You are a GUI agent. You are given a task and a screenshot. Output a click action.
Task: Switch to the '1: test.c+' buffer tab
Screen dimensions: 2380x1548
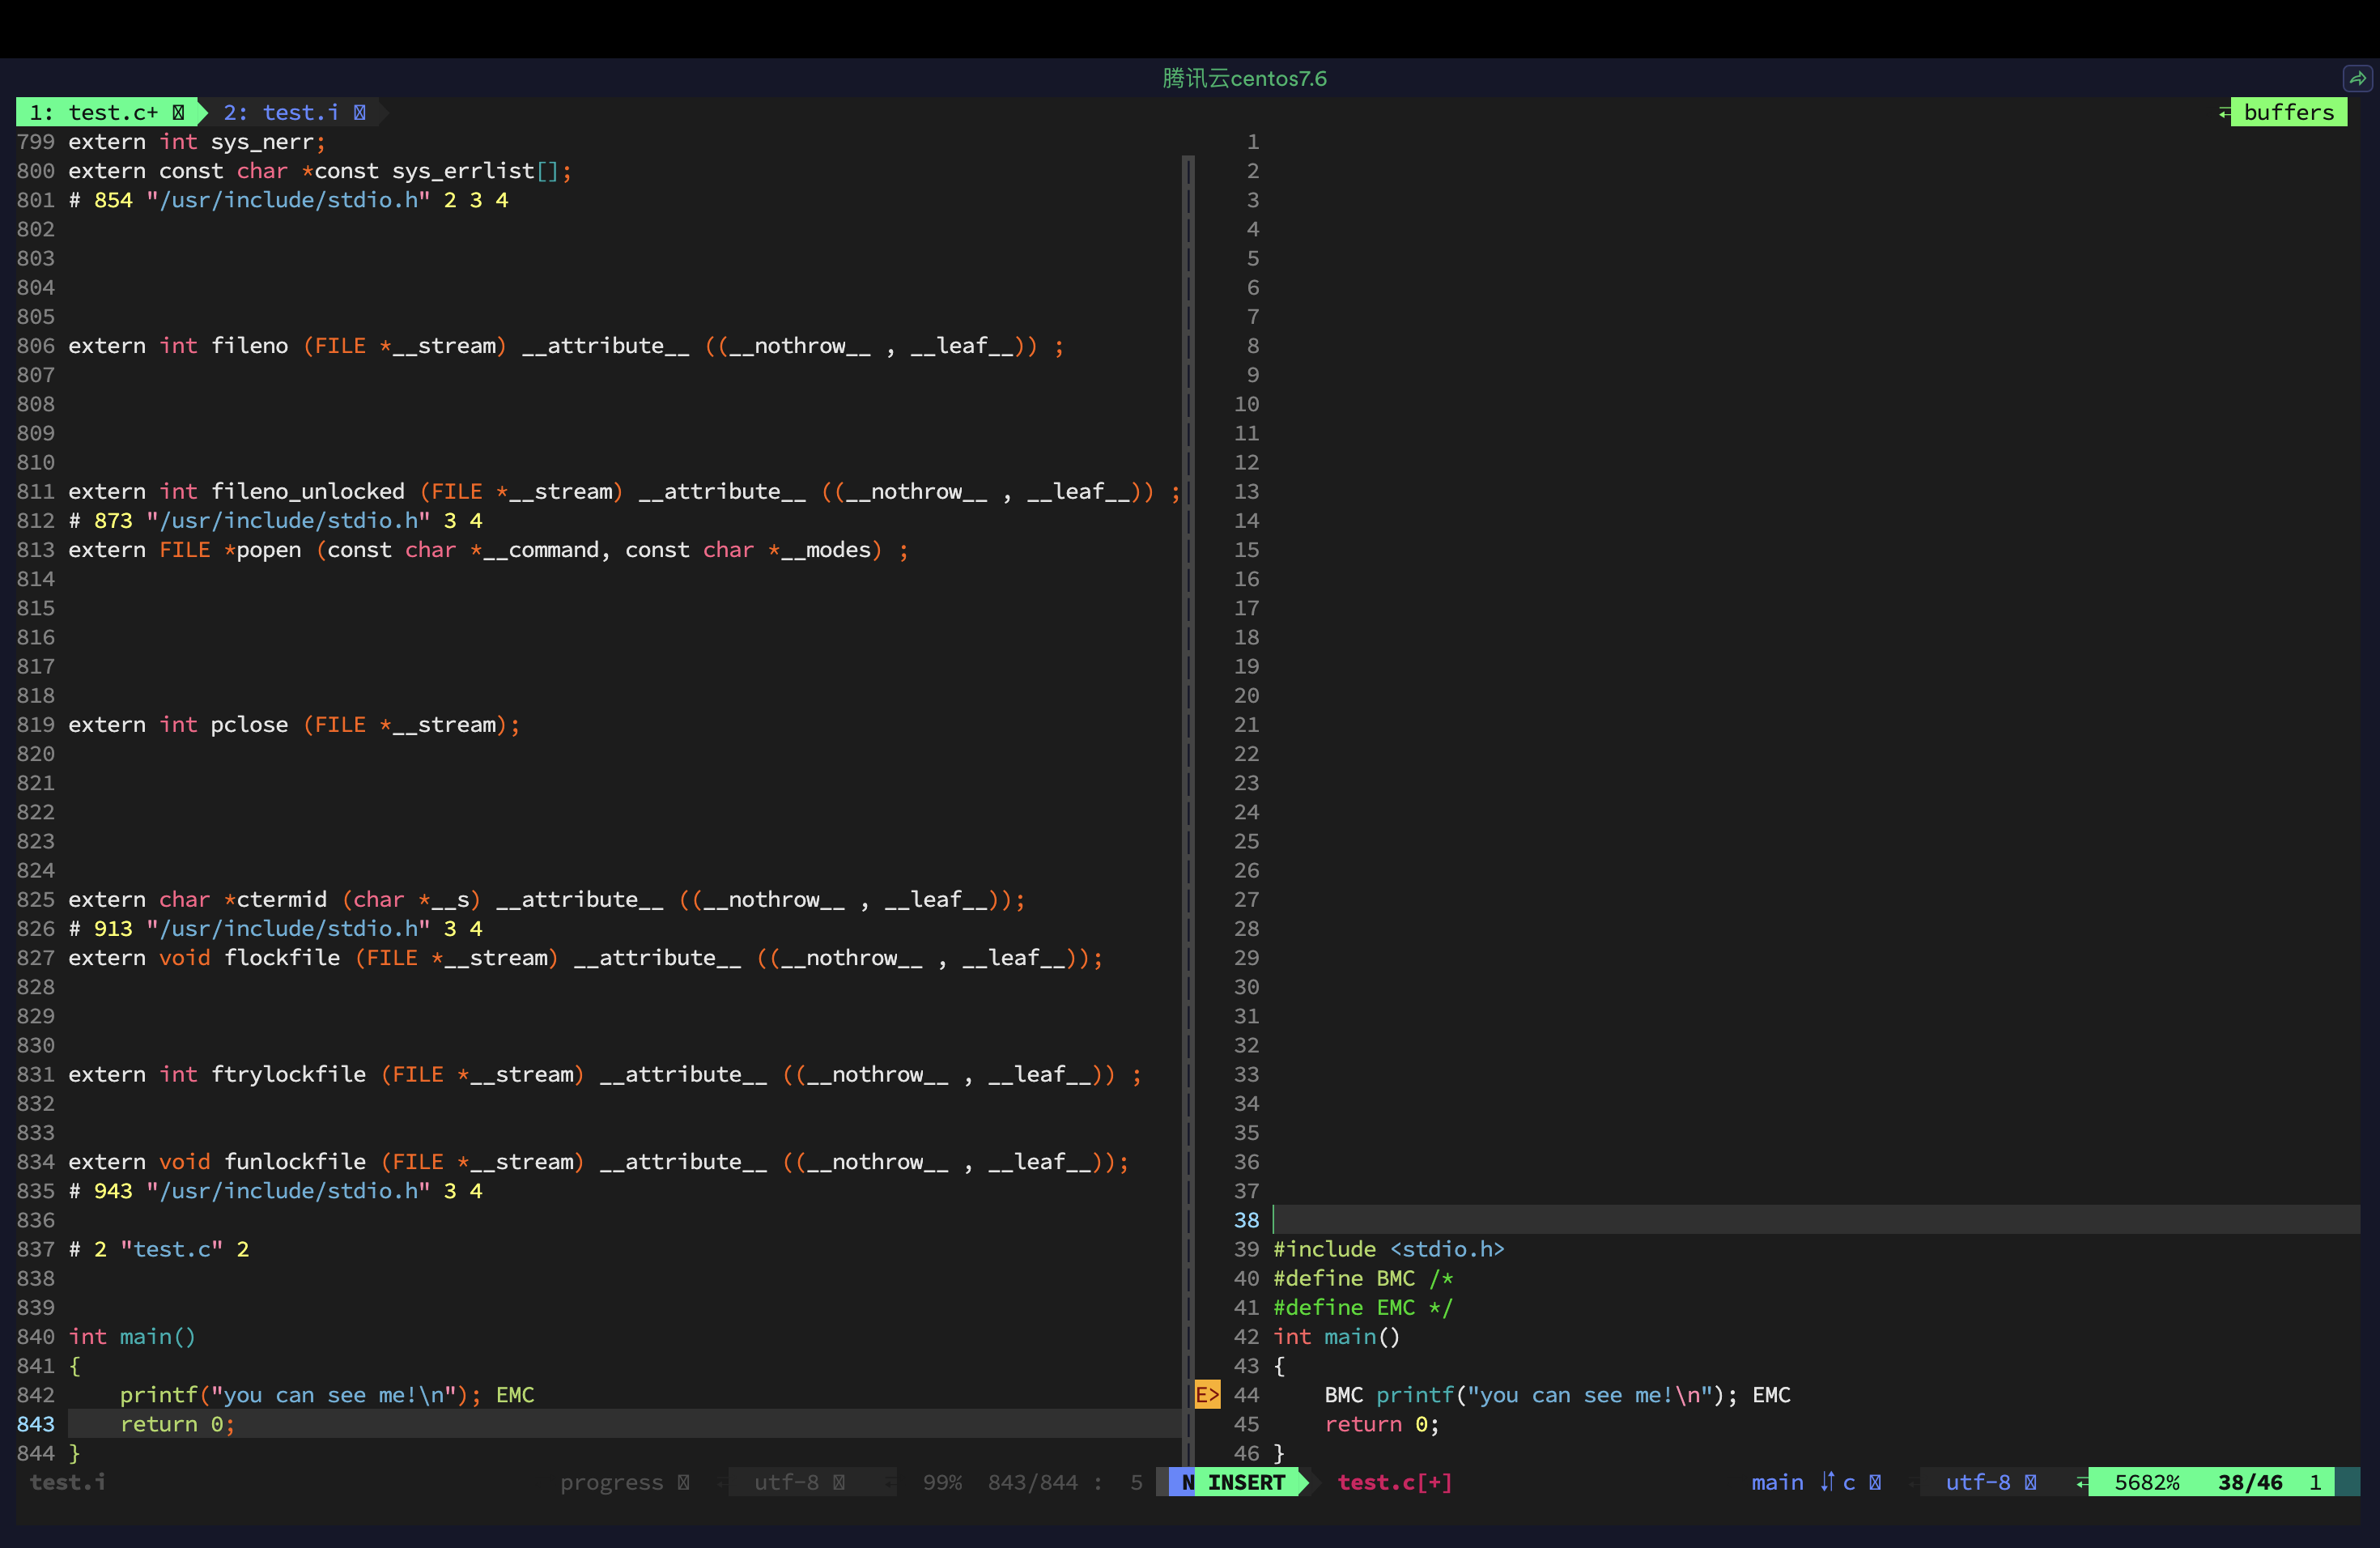point(107,112)
